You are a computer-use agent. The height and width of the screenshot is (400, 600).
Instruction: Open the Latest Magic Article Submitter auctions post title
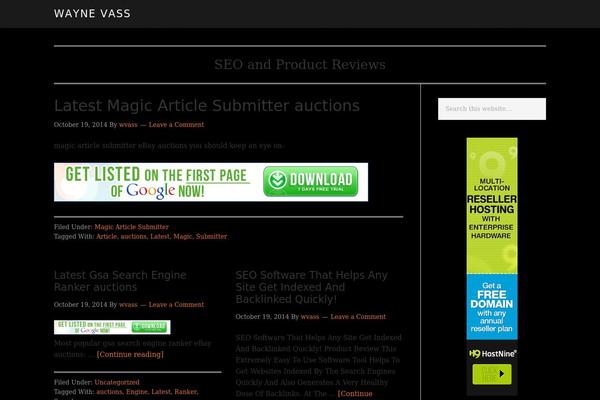pos(207,106)
